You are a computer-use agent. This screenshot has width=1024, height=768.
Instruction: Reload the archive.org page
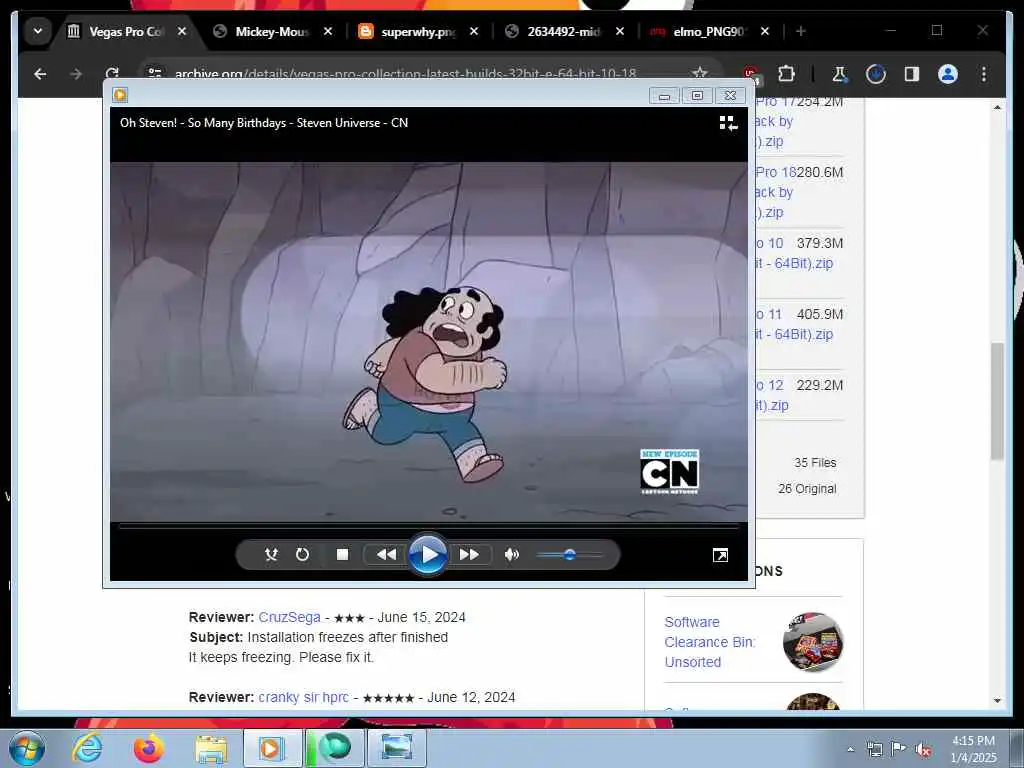(x=112, y=74)
